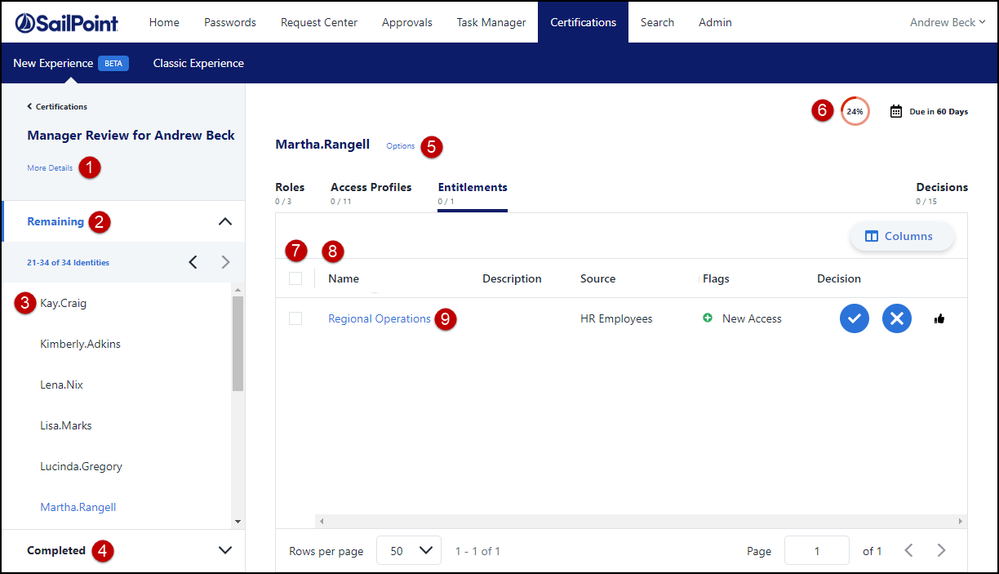Check the Regional Operations row checkbox
This screenshot has height=574, width=999.
295,319
